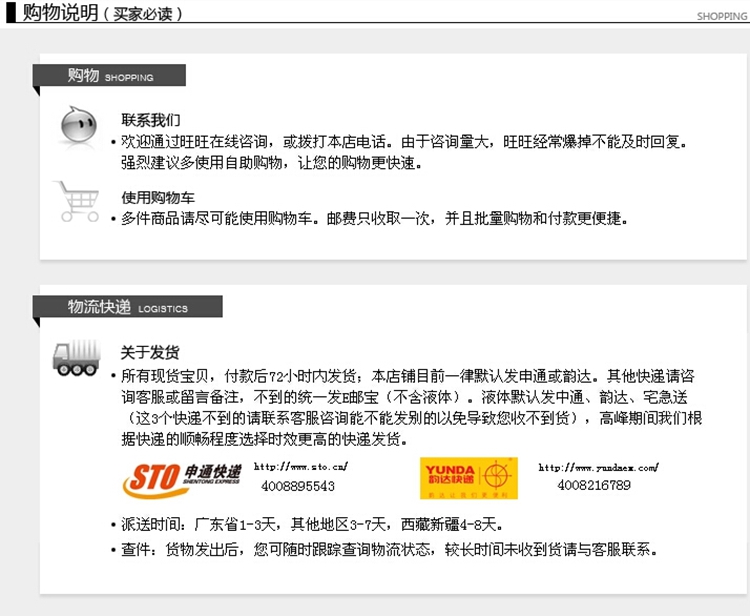
Task: Click Yunda phone number 4008216789
Action: pos(594,485)
